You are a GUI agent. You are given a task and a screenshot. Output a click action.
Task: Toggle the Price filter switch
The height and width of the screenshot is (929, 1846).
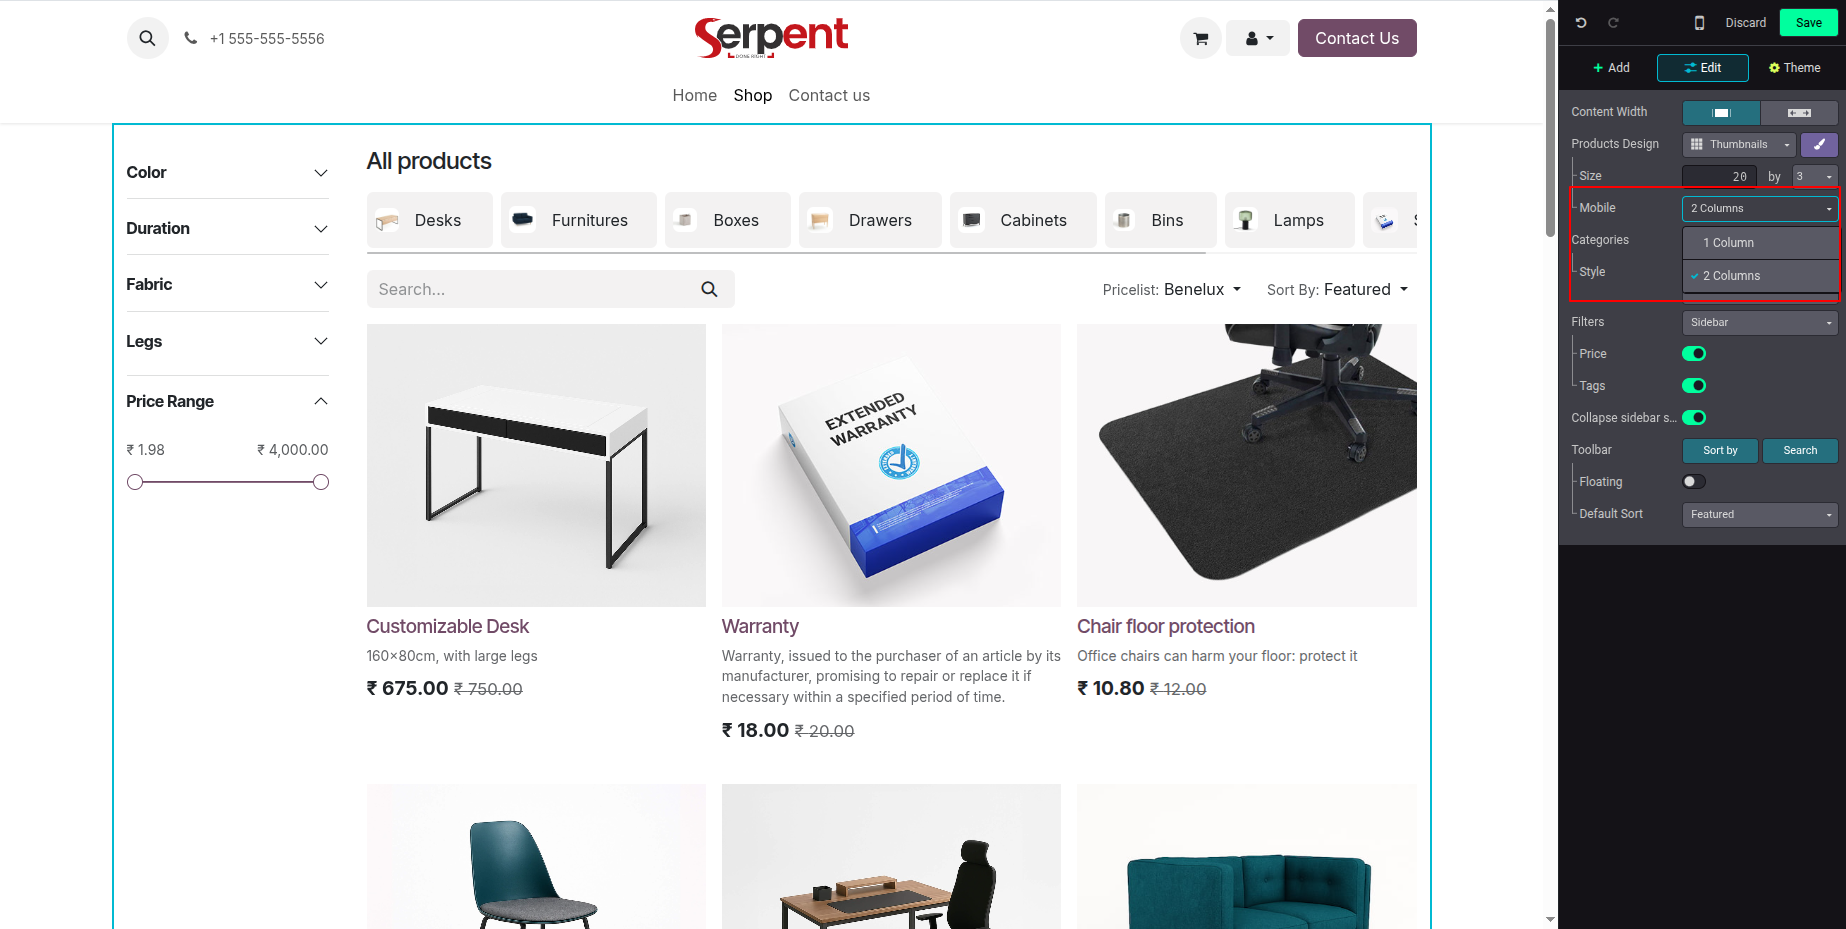[x=1694, y=354]
